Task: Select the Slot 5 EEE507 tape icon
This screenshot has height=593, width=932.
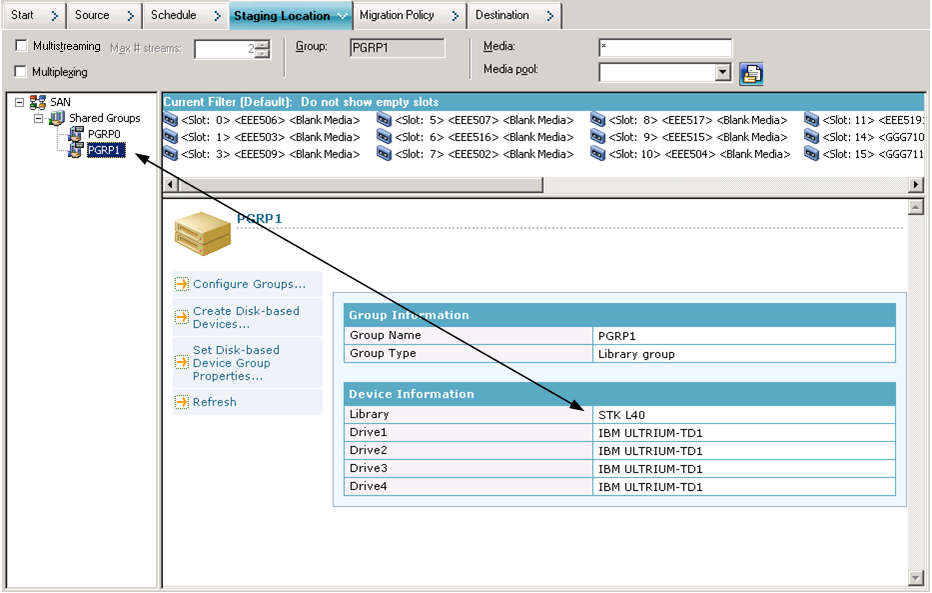Action: pyautogui.click(x=385, y=120)
